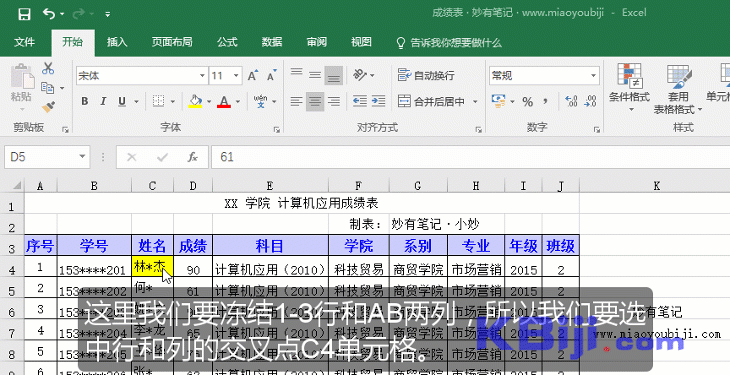The width and height of the screenshot is (730, 375).
Task: Open the Customize Quick Access Toolbar arrow
Action: pyautogui.click(x=108, y=14)
